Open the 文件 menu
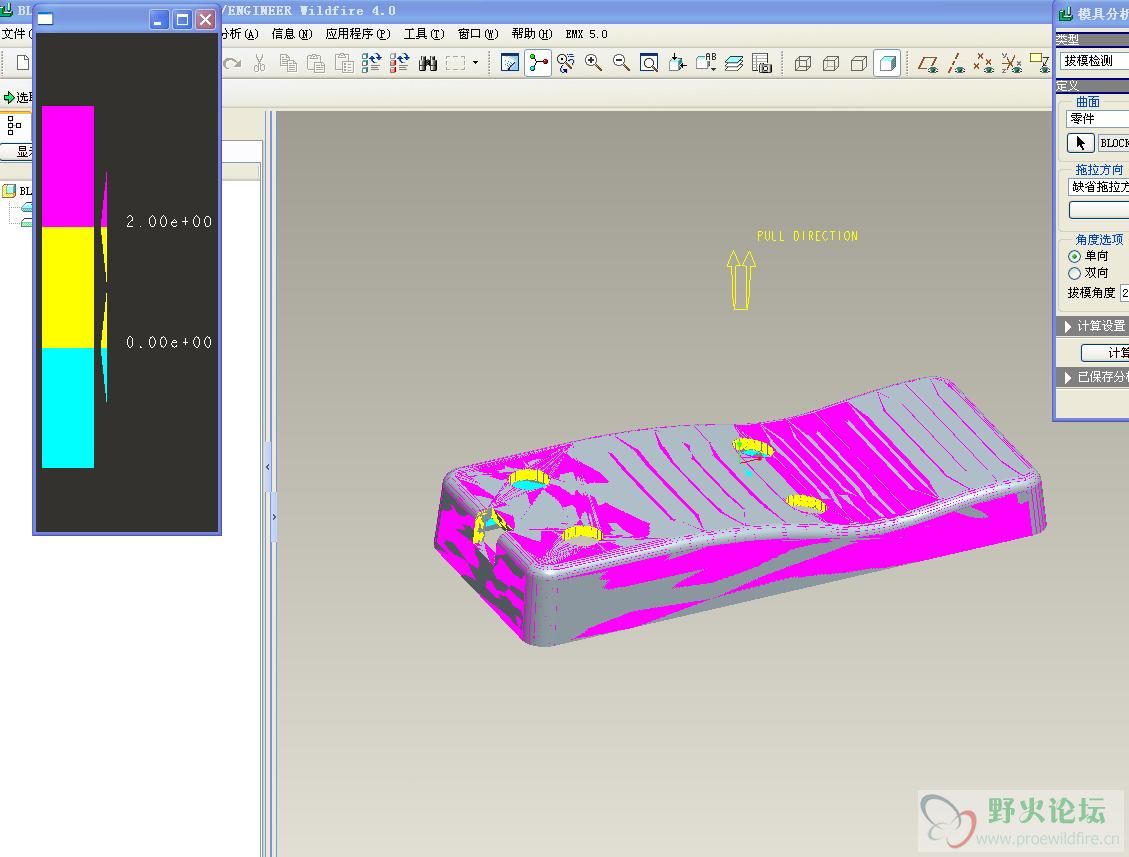 point(16,34)
